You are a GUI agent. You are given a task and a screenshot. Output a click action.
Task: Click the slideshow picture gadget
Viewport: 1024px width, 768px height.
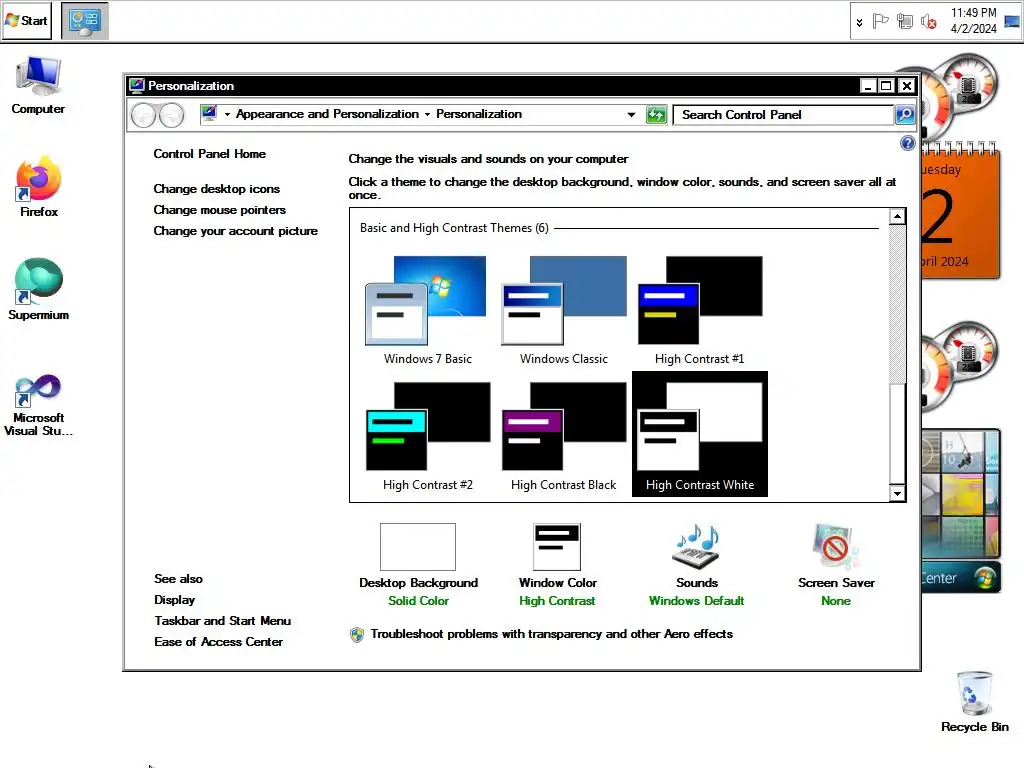click(x=960, y=494)
